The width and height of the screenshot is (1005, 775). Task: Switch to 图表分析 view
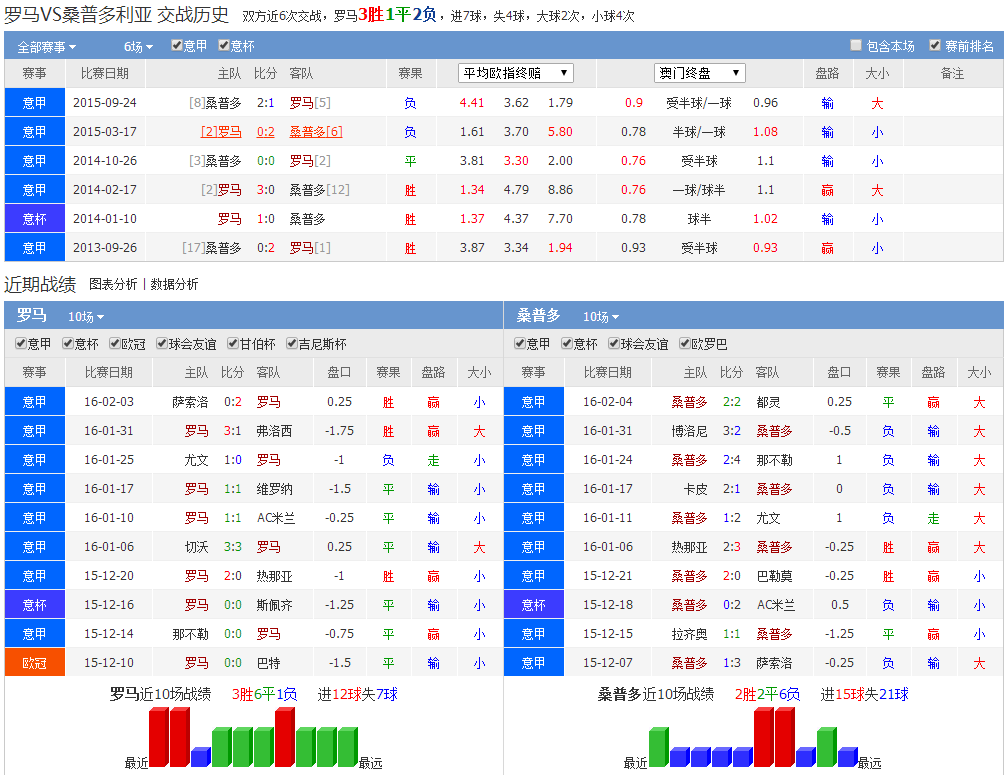[113, 284]
